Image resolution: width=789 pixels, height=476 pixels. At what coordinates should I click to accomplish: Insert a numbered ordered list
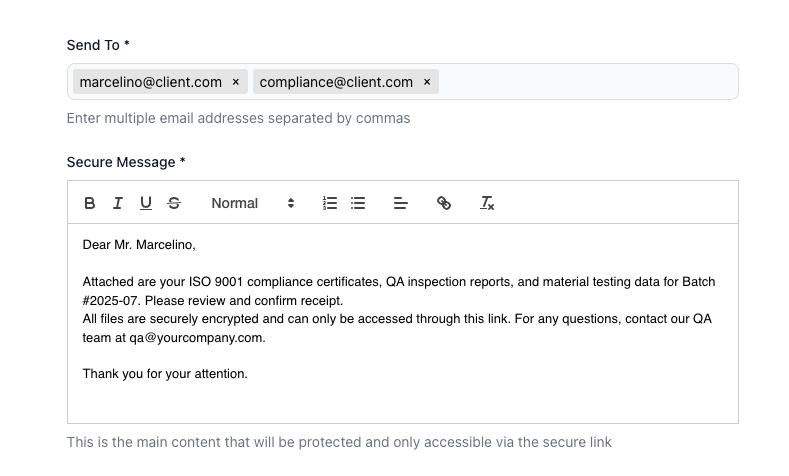tap(330, 203)
